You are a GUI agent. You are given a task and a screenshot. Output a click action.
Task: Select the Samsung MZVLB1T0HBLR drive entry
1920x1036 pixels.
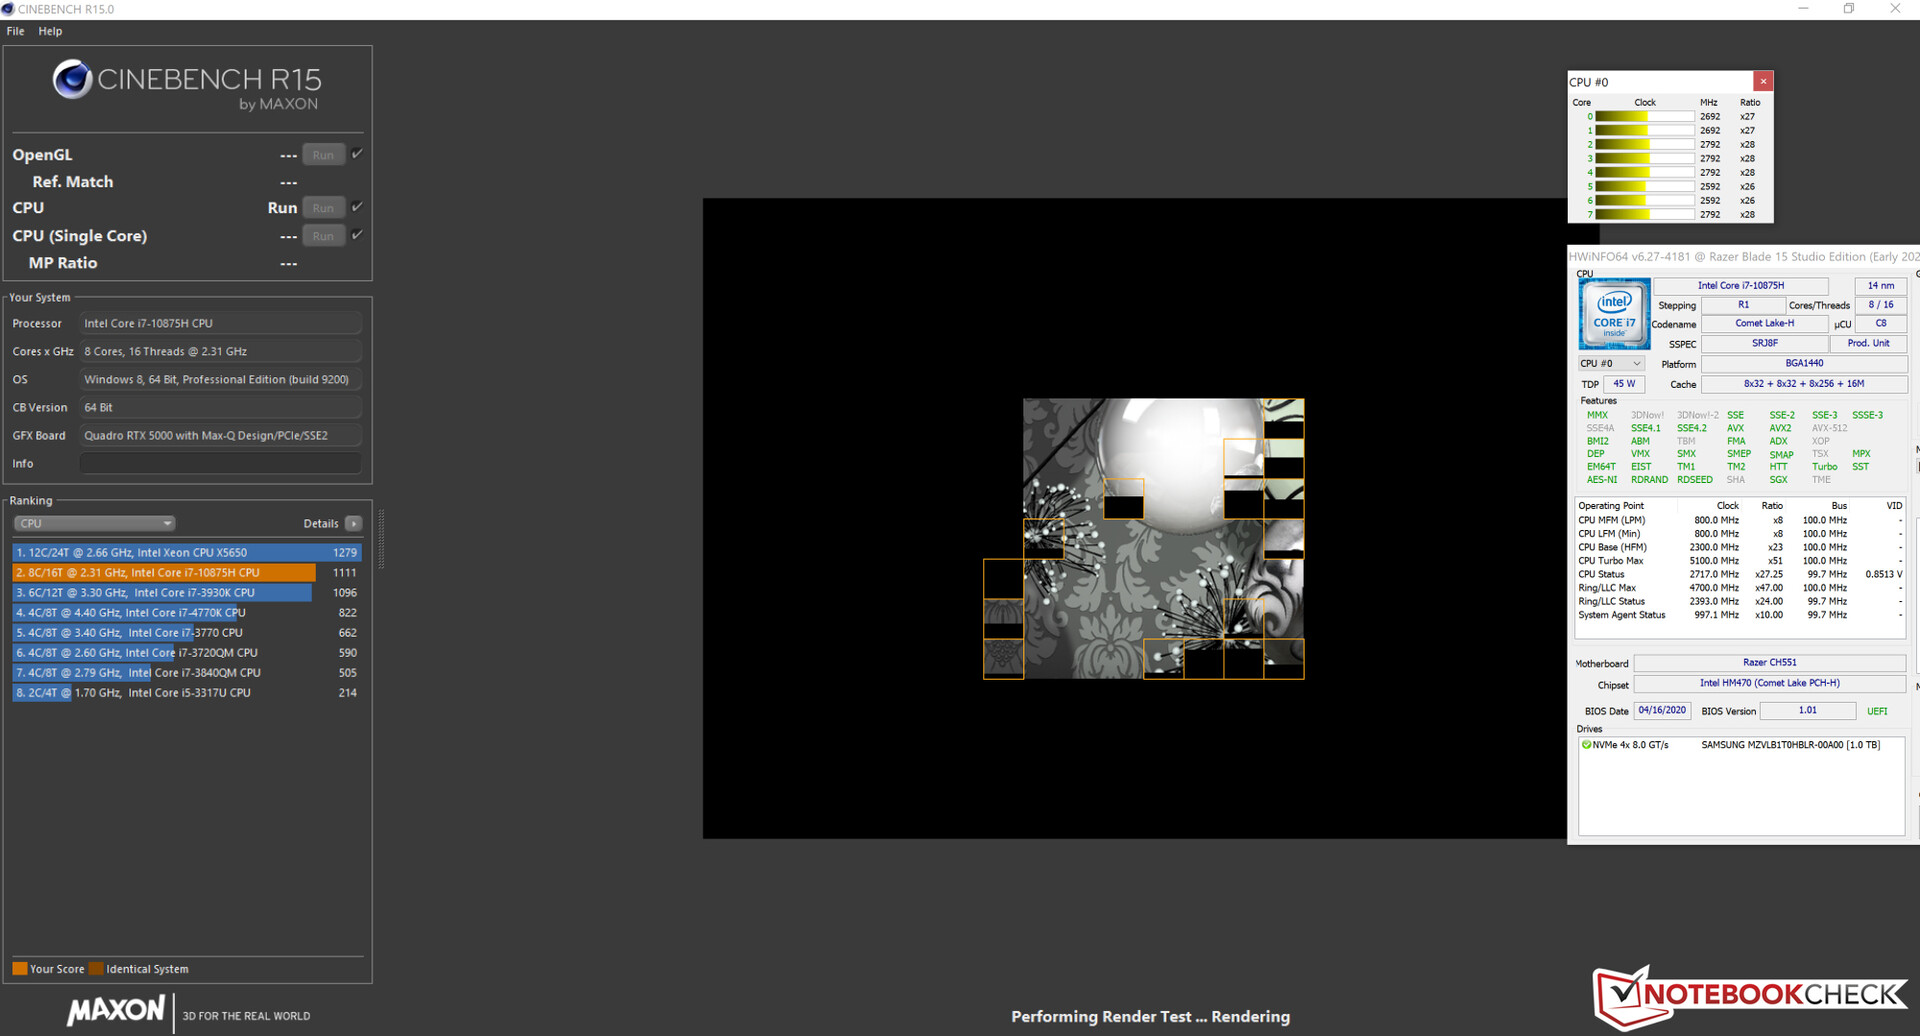tap(1741, 745)
